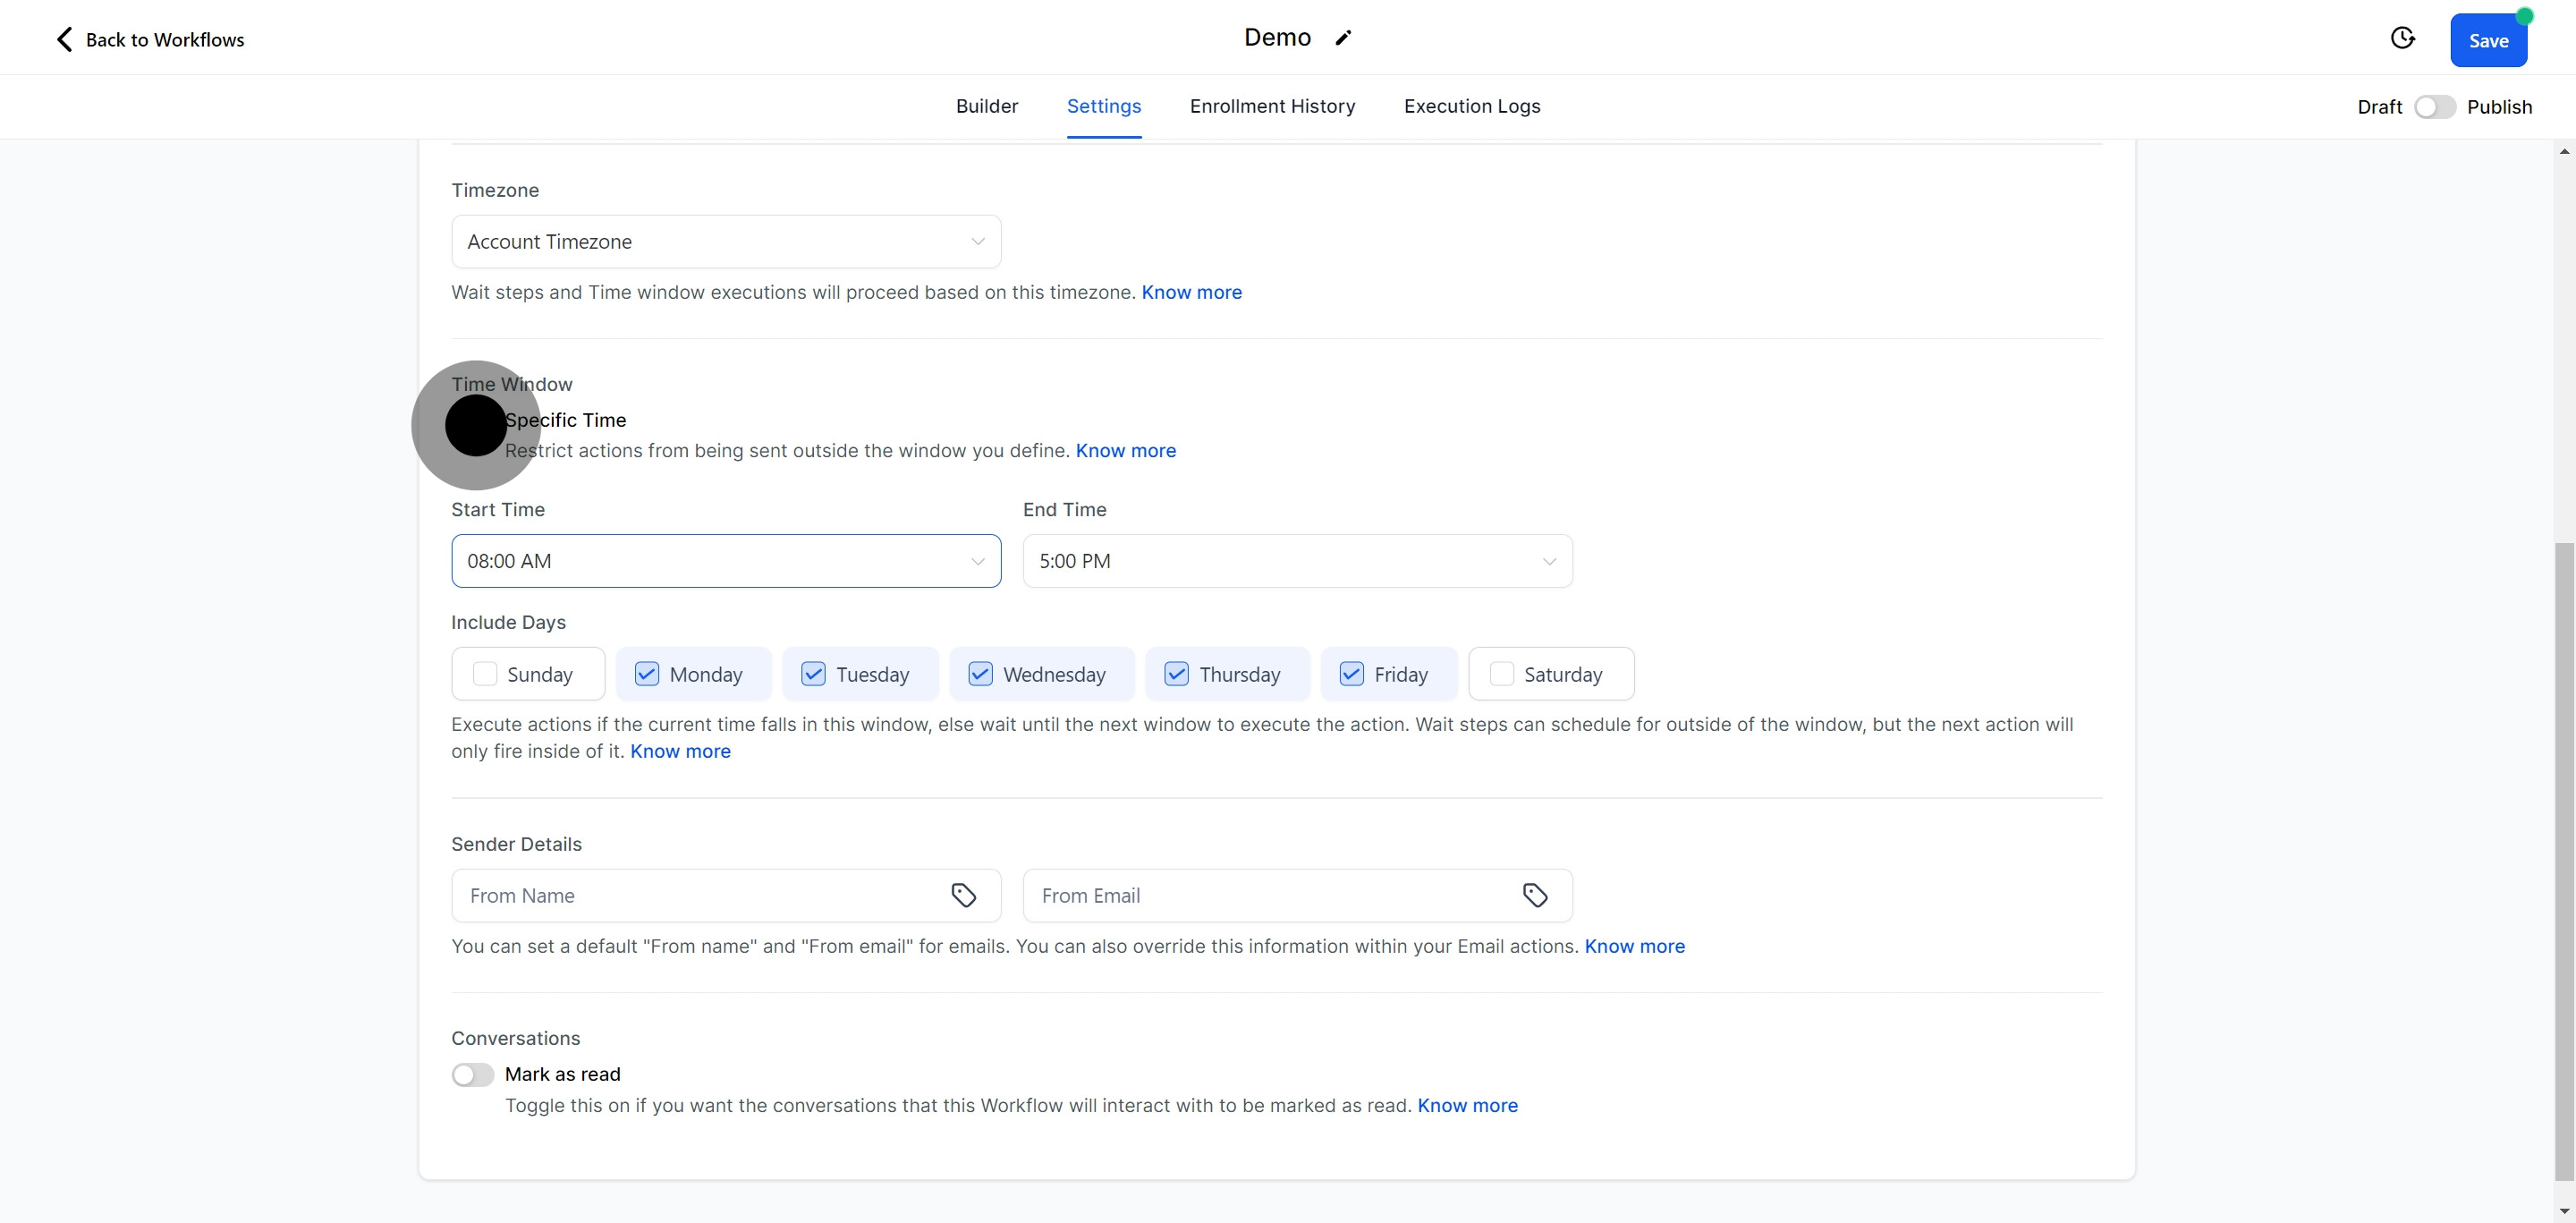
Task: Click the pencil icon to rename Demo
Action: 1343,38
